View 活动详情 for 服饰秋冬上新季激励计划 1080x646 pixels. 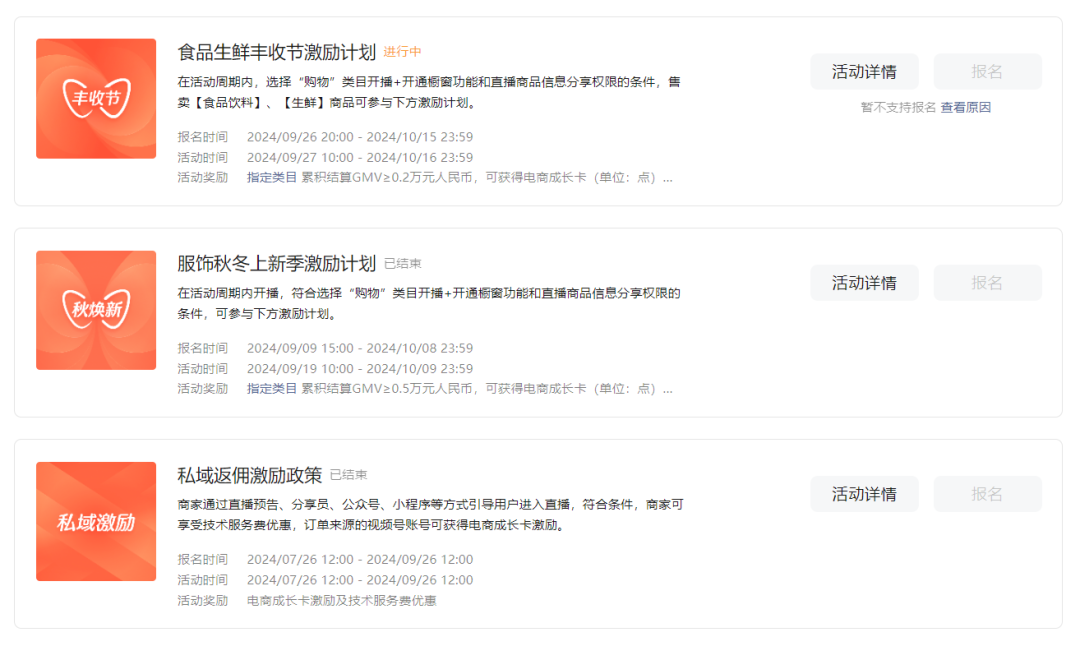[864, 283]
